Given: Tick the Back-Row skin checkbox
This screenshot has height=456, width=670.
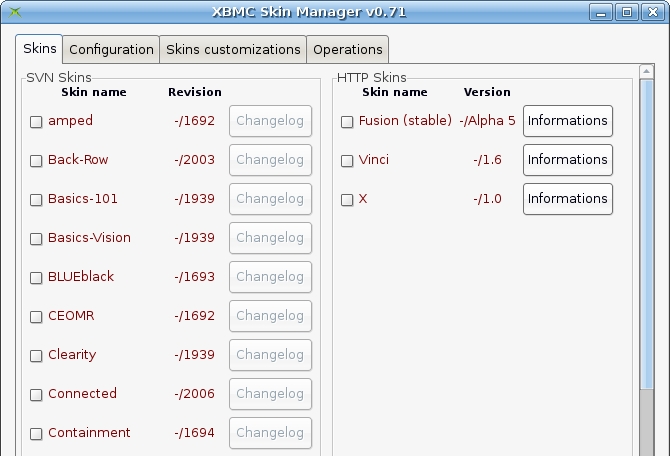Looking at the screenshot, I should (36, 161).
